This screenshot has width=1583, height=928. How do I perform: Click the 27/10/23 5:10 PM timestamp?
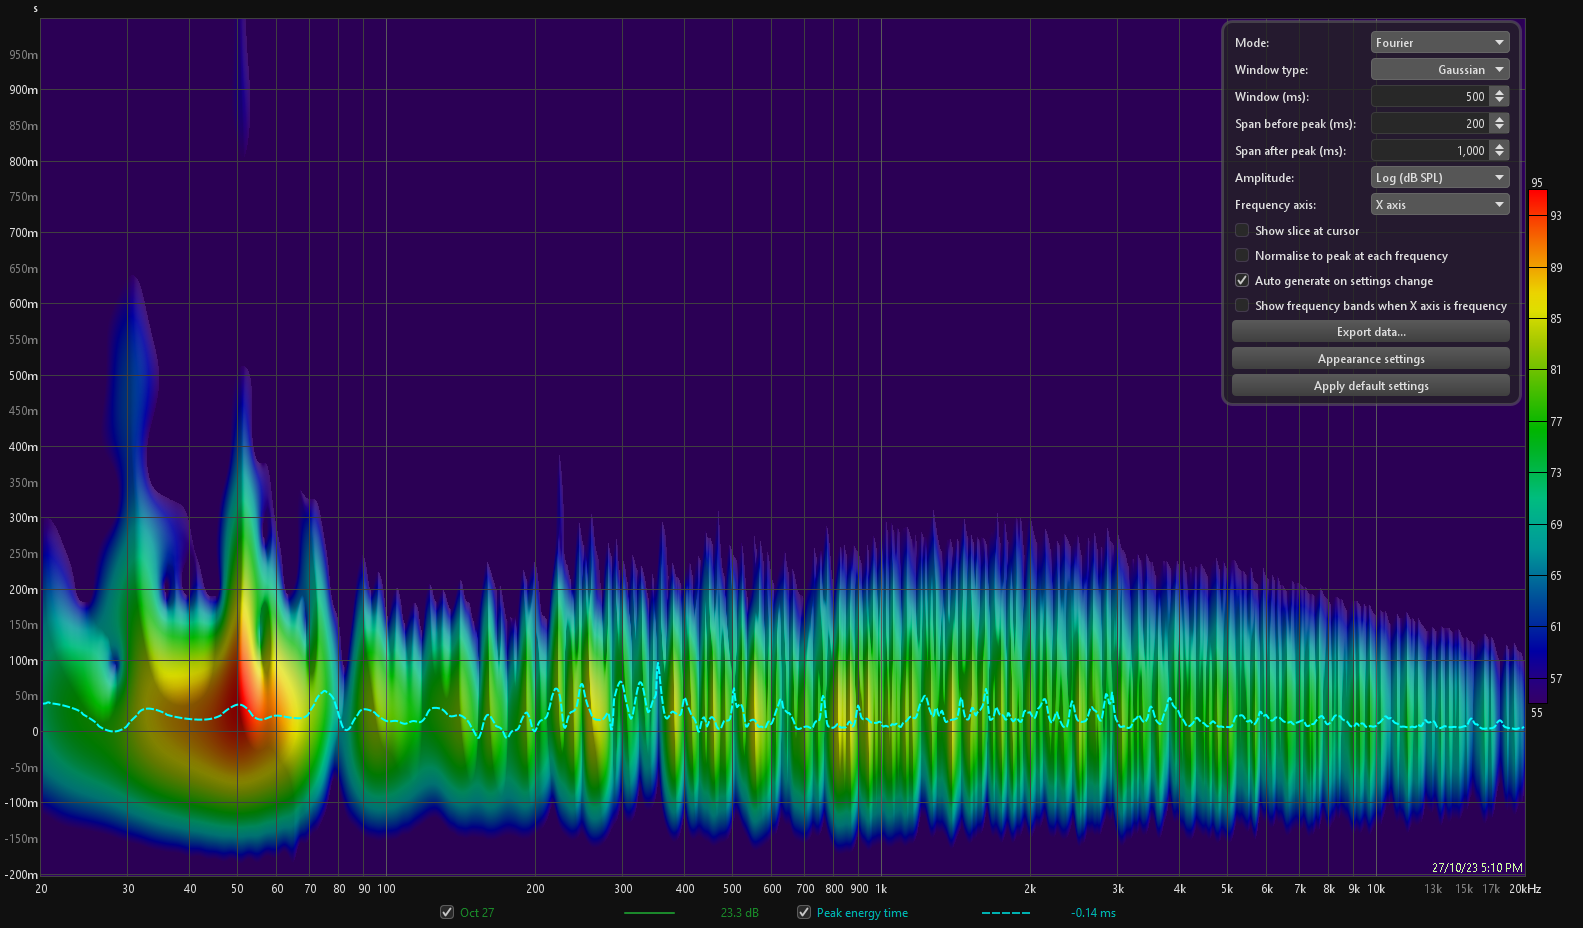(1477, 868)
